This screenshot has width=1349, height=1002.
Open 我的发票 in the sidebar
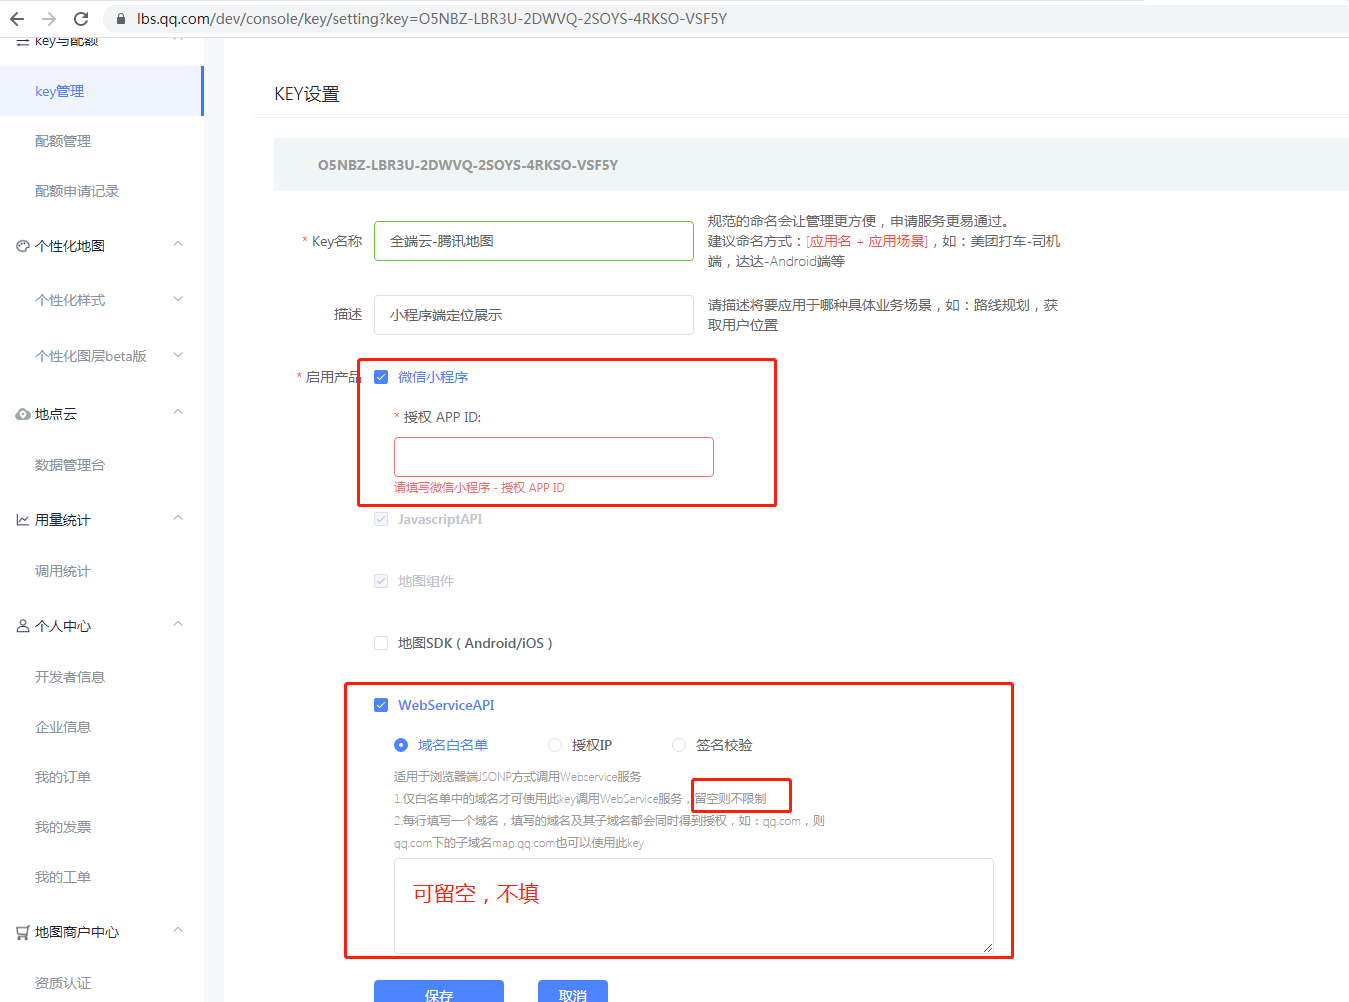point(63,827)
